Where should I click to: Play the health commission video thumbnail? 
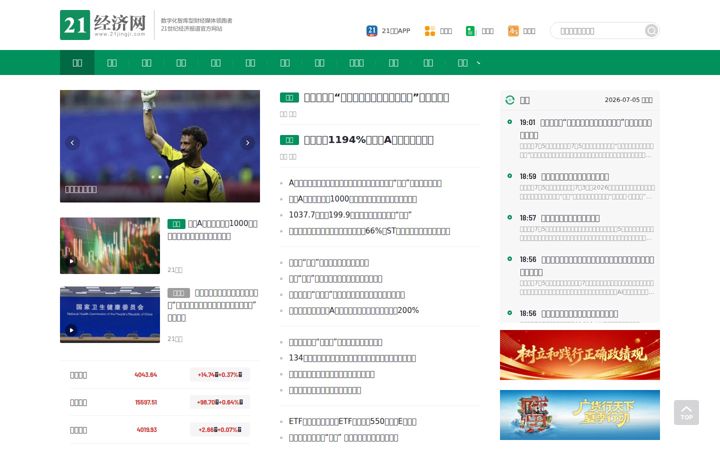coord(71,330)
